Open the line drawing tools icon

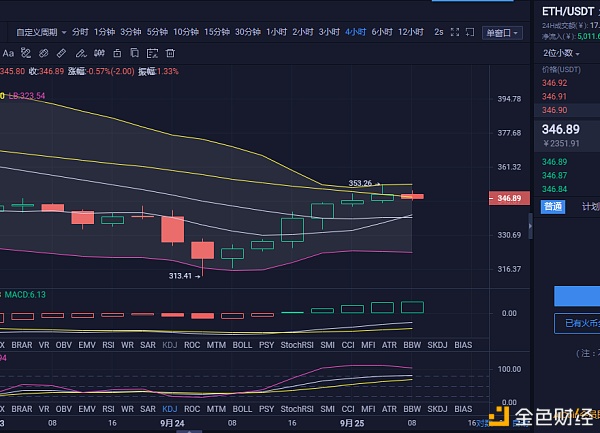tap(26, 53)
